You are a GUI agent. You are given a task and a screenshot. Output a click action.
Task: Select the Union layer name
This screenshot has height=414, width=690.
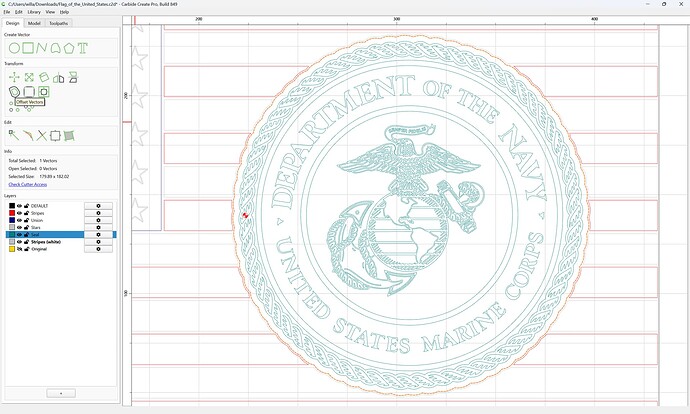tap(37, 220)
